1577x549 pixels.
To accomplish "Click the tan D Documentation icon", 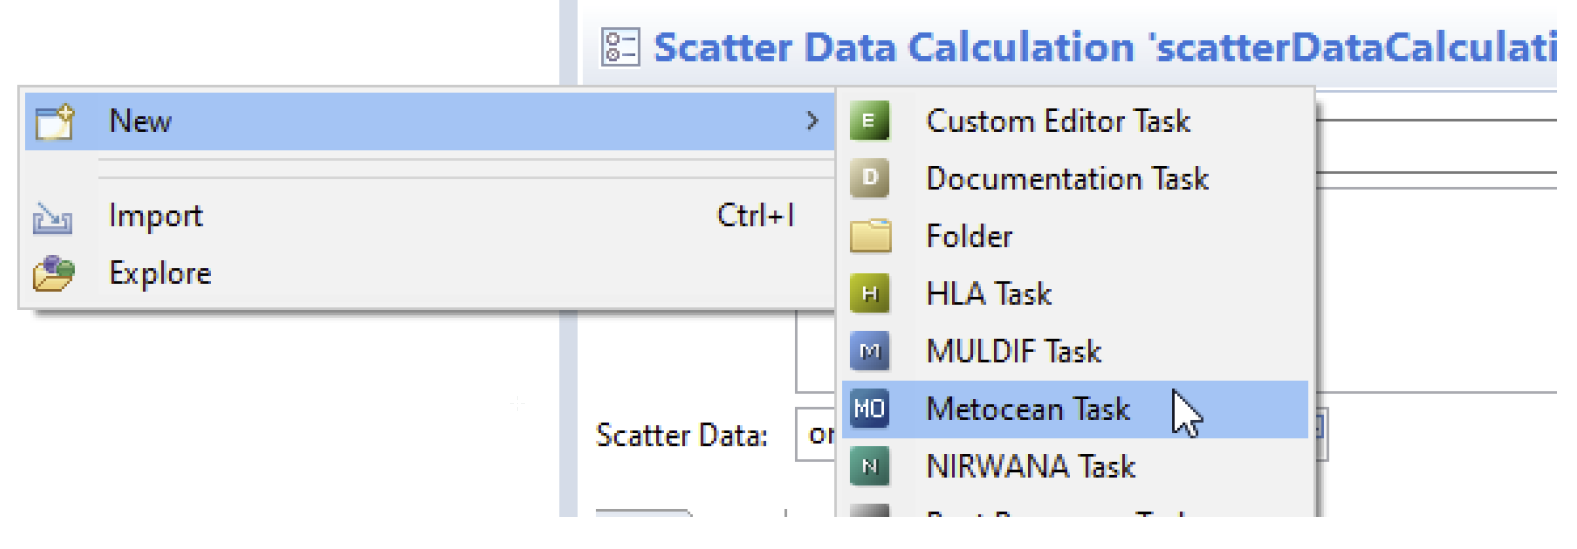I will pyautogui.click(x=869, y=179).
